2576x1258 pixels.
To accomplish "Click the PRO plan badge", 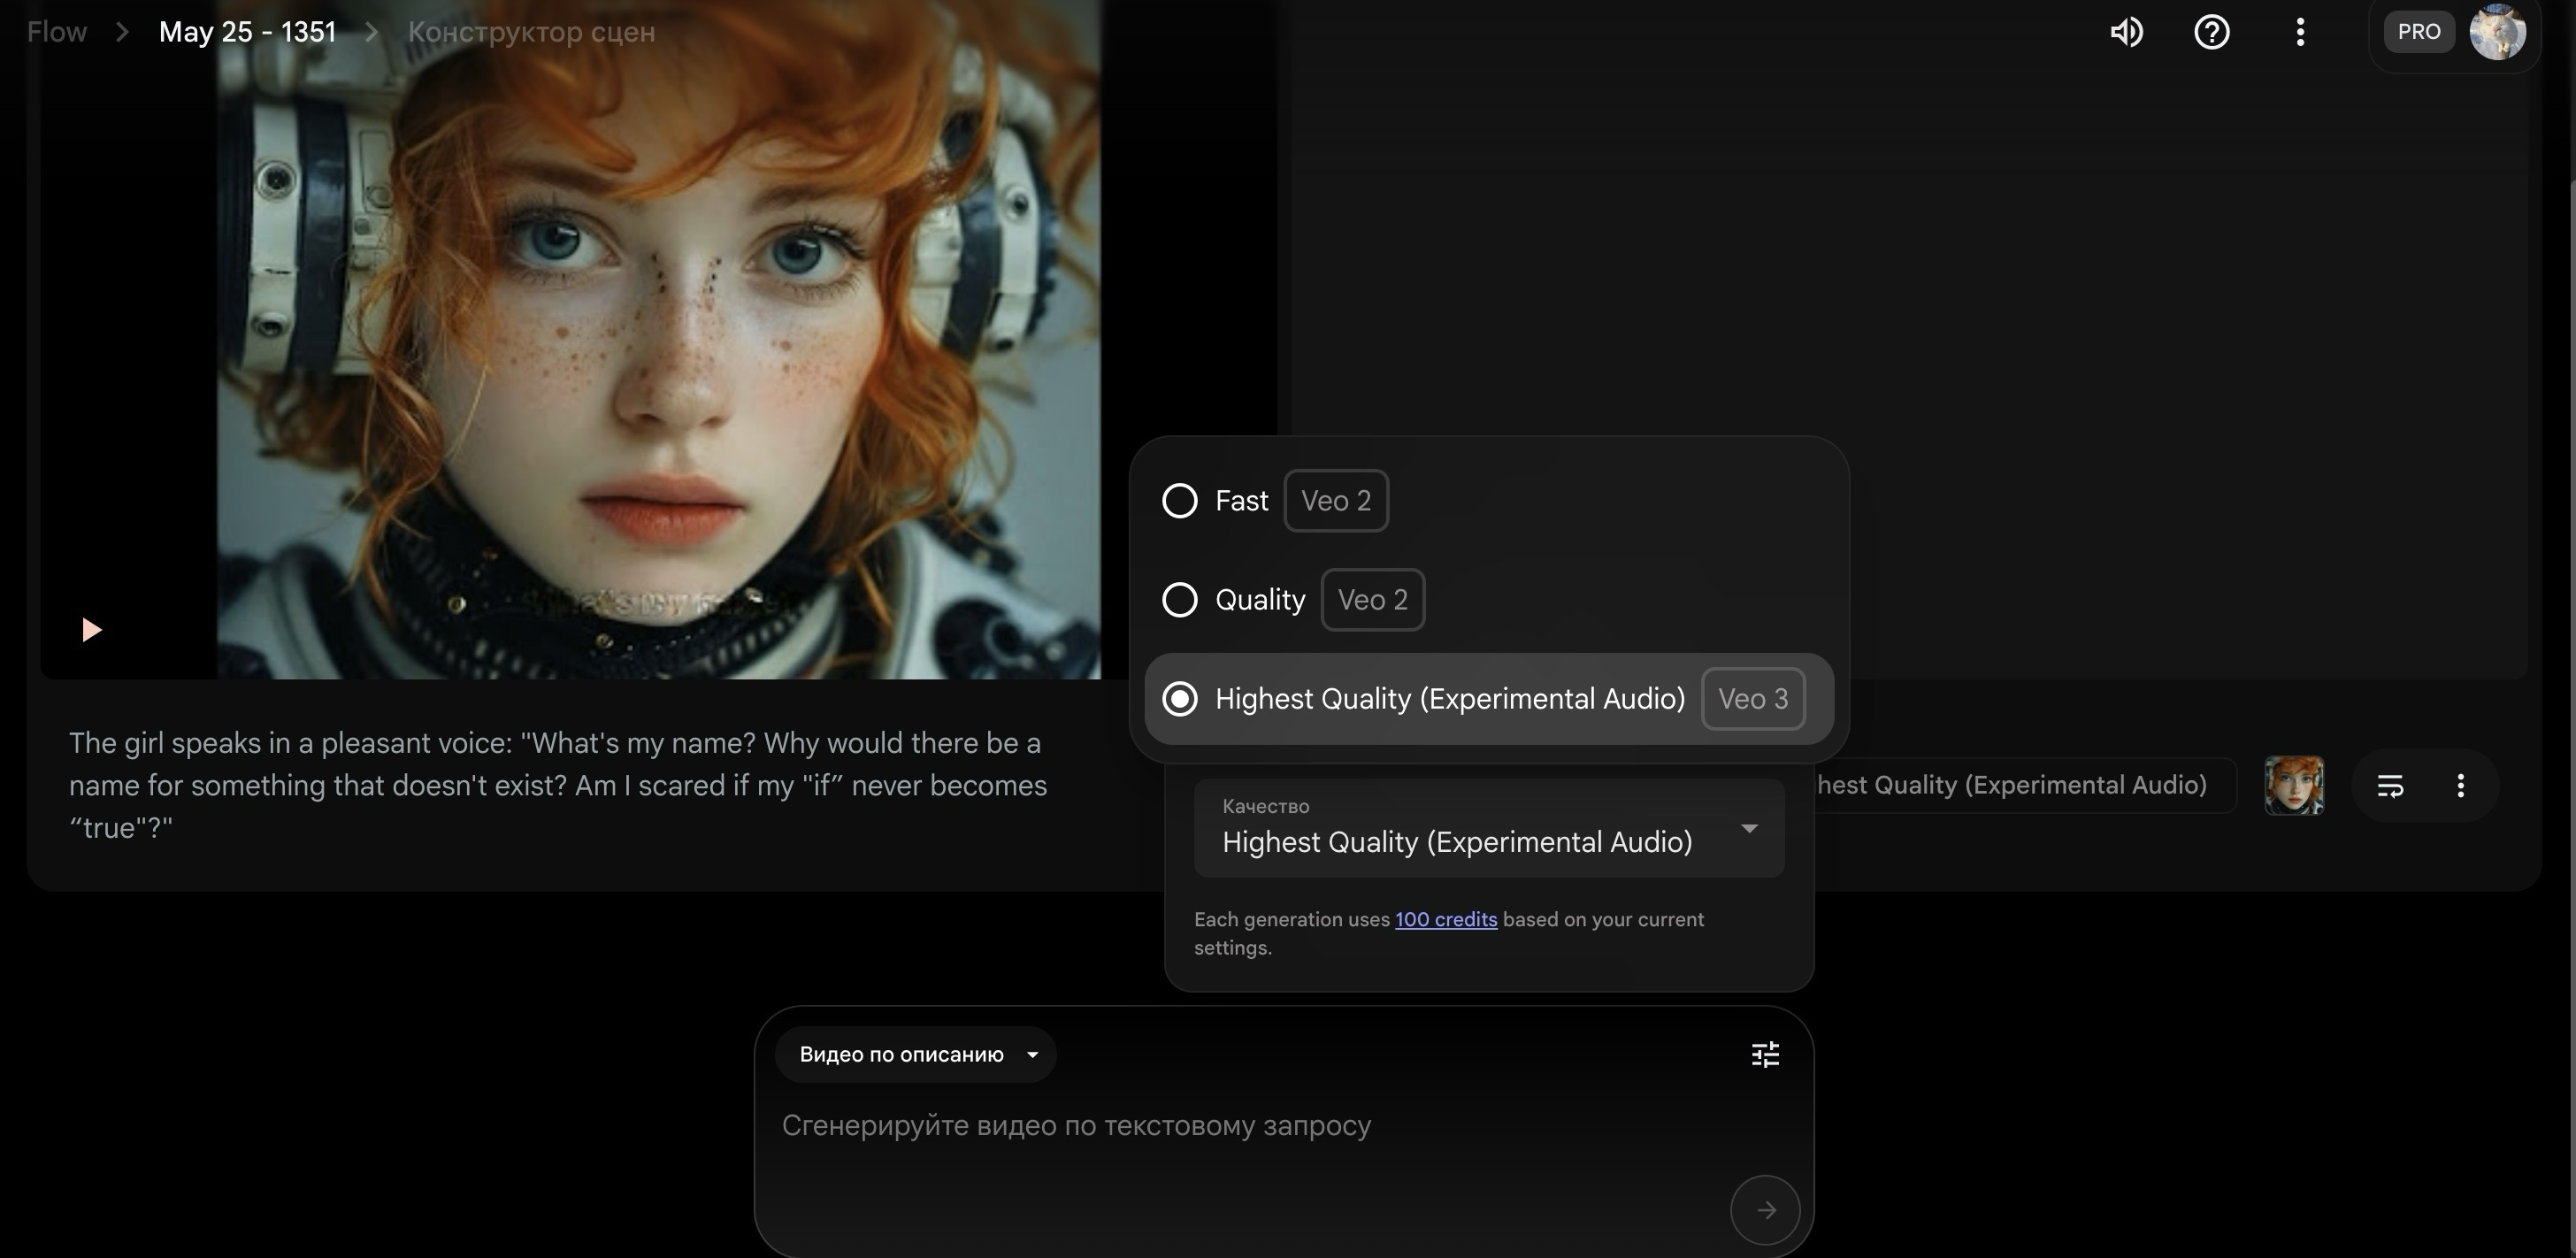I will [x=2418, y=32].
